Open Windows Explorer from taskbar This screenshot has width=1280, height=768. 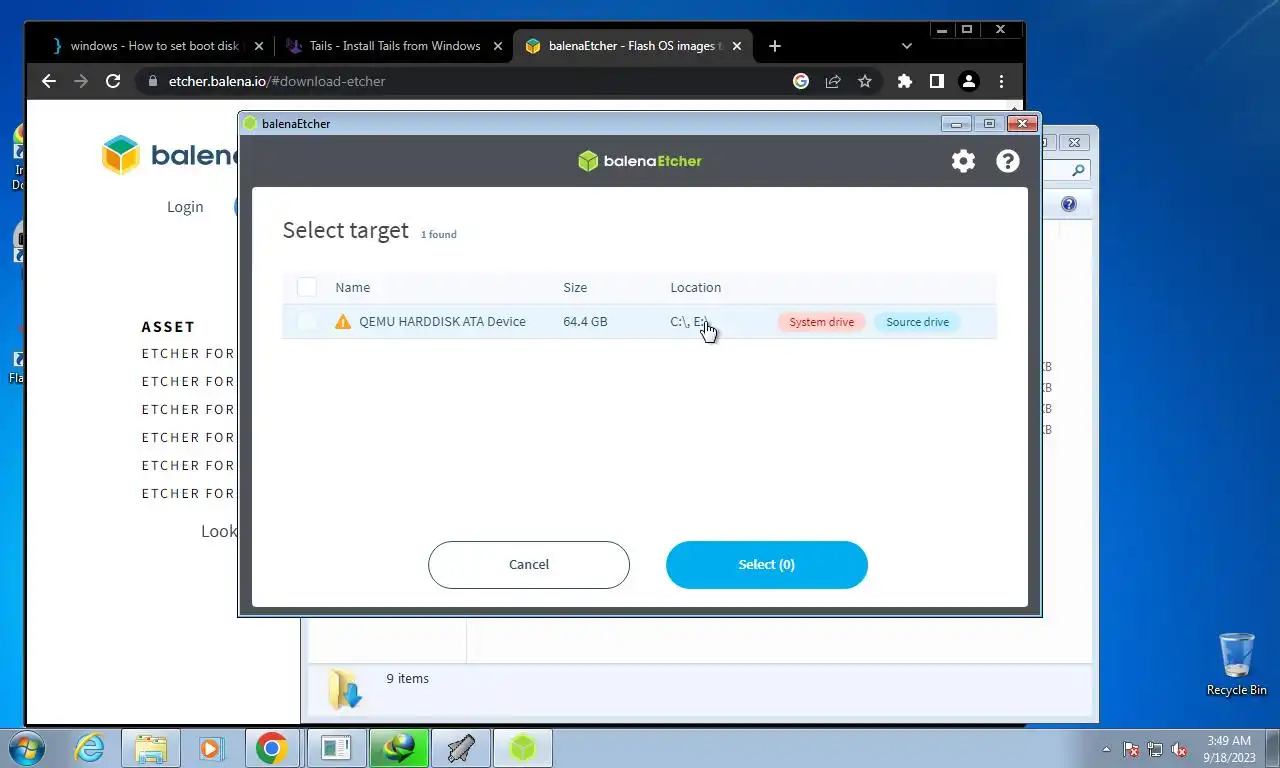(x=151, y=748)
